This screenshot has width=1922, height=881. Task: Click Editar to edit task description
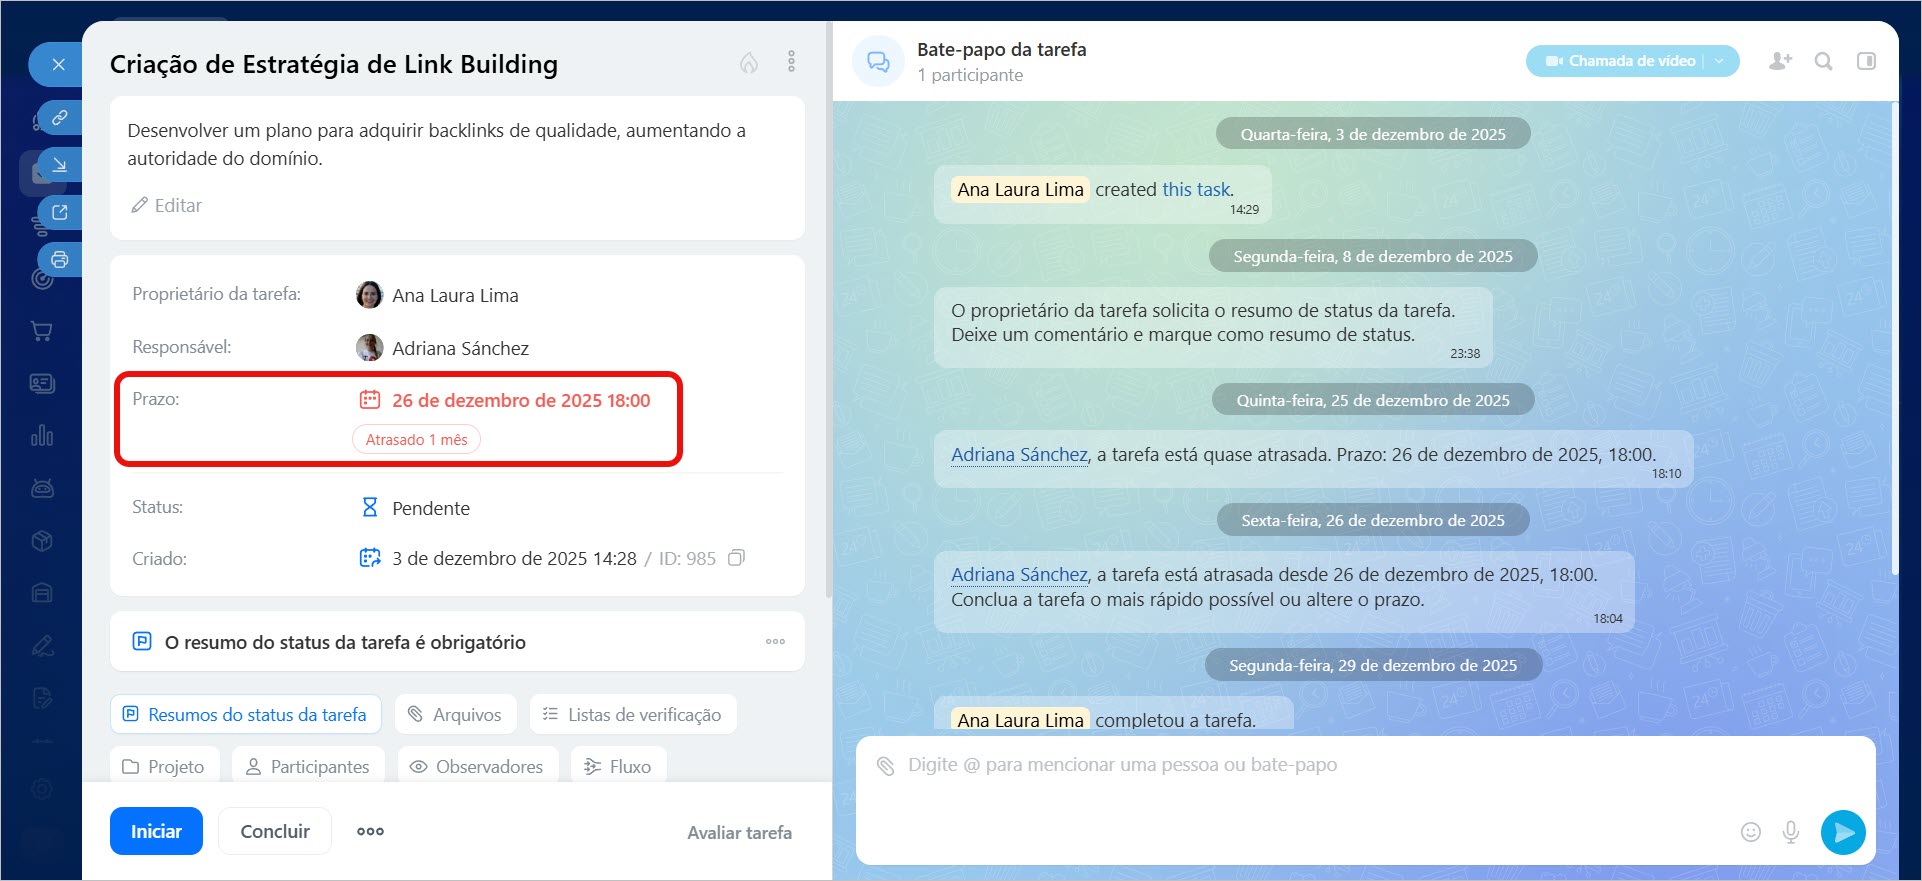167,205
